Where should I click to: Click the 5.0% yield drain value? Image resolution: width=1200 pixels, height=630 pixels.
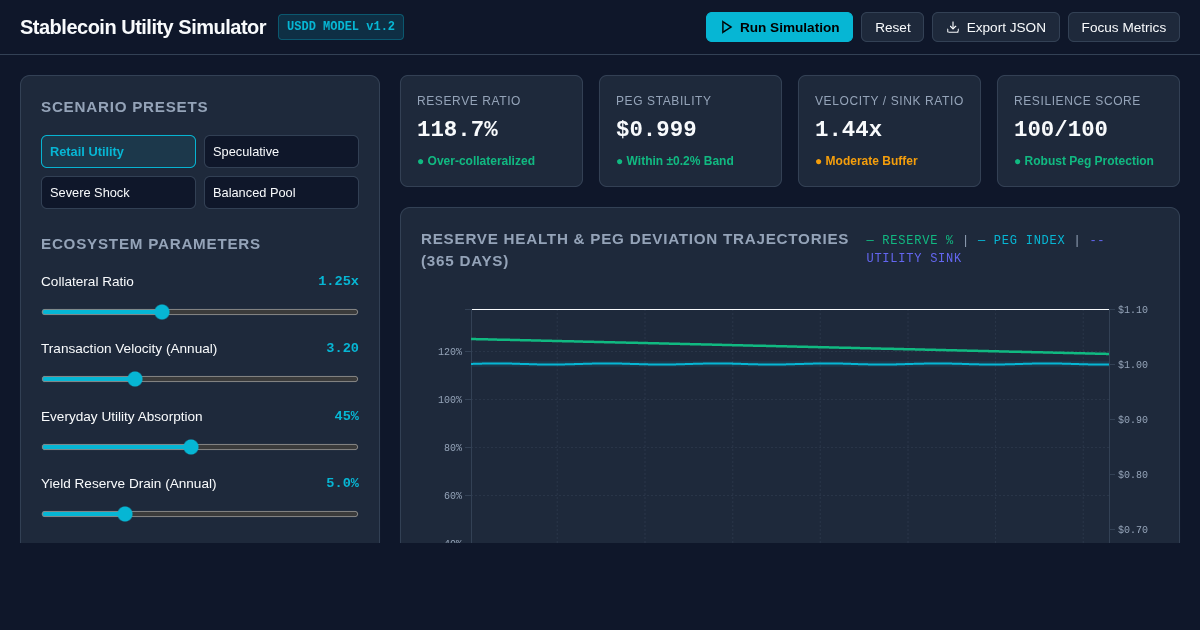(342, 483)
